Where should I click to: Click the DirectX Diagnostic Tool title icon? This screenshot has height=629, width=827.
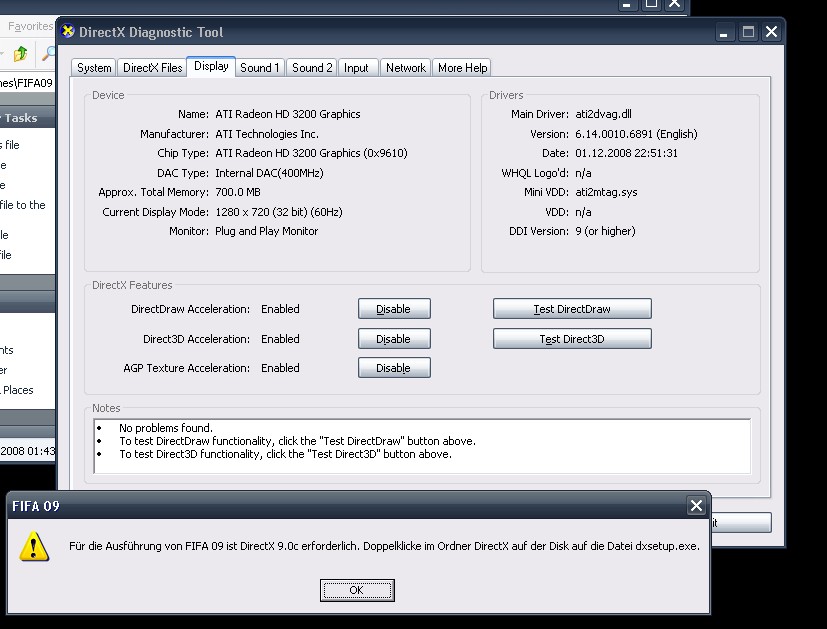(68, 31)
